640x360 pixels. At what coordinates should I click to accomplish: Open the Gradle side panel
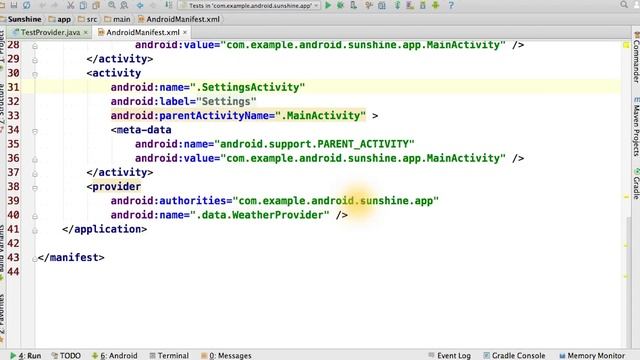[636, 183]
